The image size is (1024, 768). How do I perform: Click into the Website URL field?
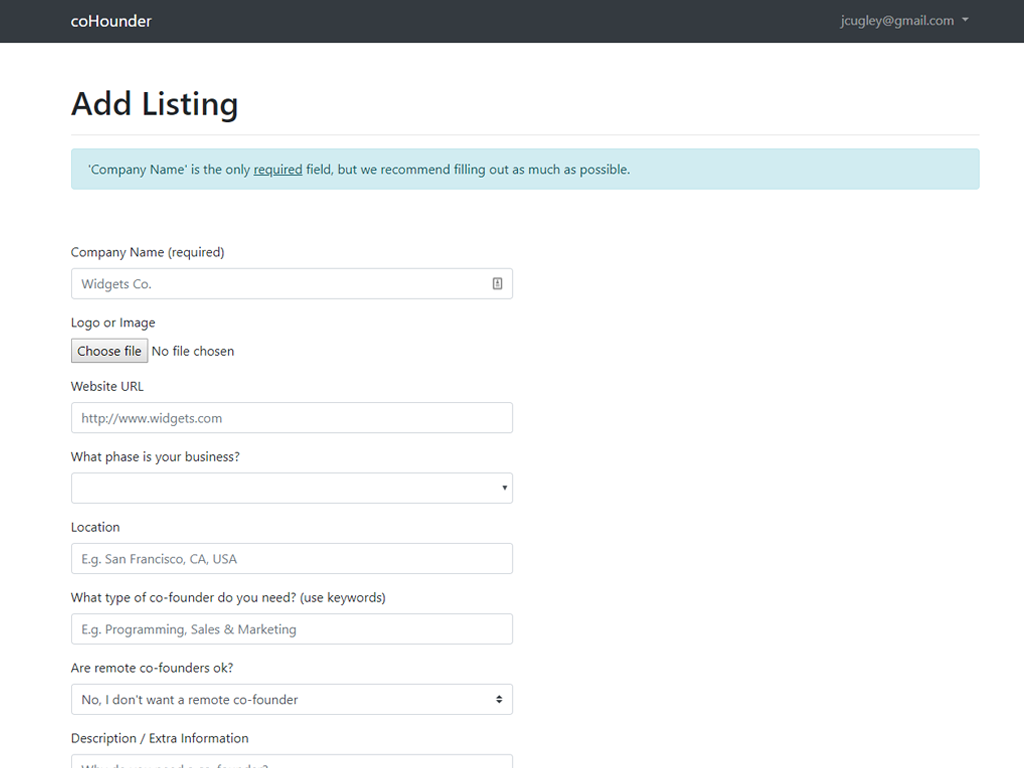[291, 418]
